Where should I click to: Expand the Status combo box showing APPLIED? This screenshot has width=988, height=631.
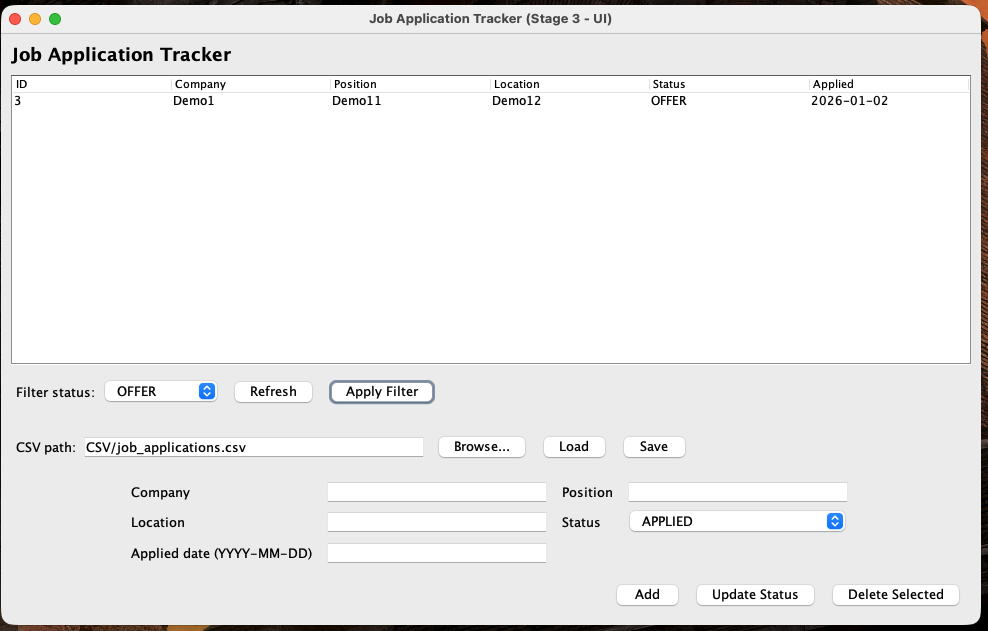click(736, 521)
